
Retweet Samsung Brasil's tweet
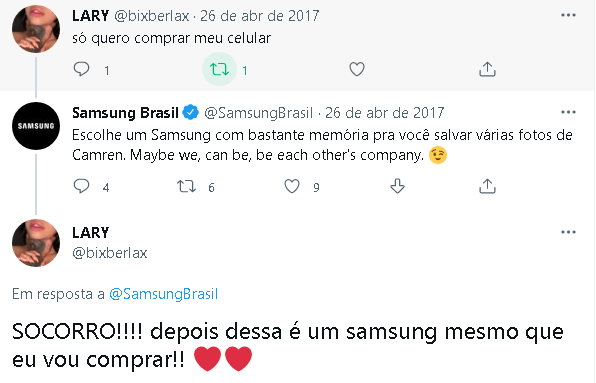tap(186, 186)
